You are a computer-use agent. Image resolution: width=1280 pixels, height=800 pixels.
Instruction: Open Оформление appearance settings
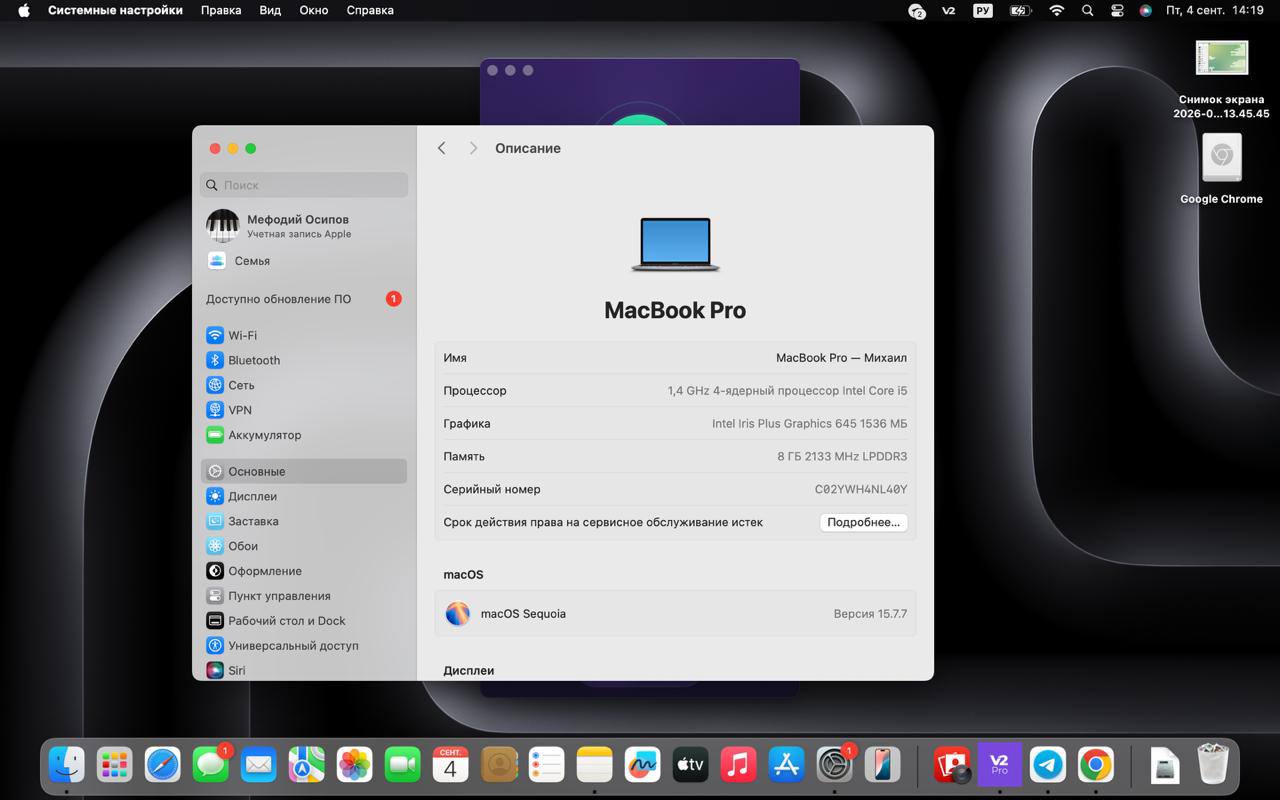tap(304, 571)
